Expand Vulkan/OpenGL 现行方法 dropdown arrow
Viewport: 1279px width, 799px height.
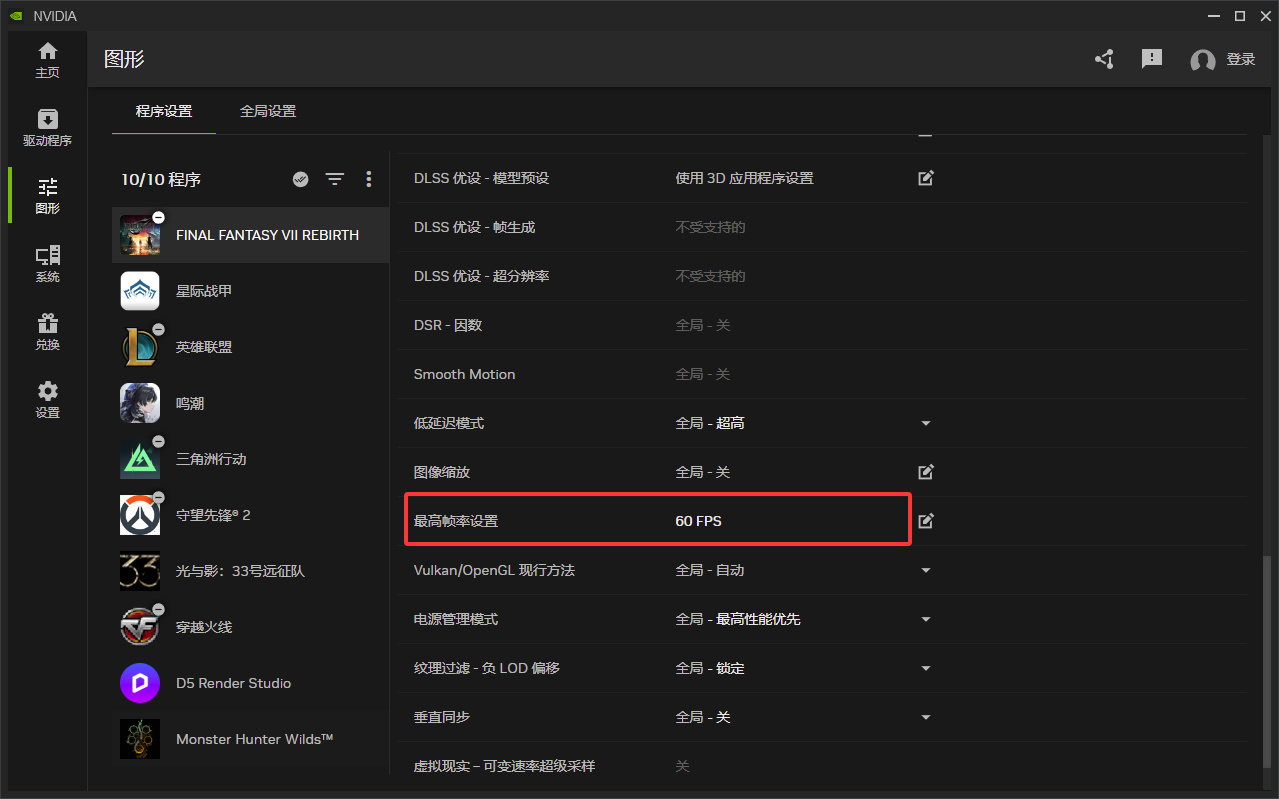coord(926,570)
